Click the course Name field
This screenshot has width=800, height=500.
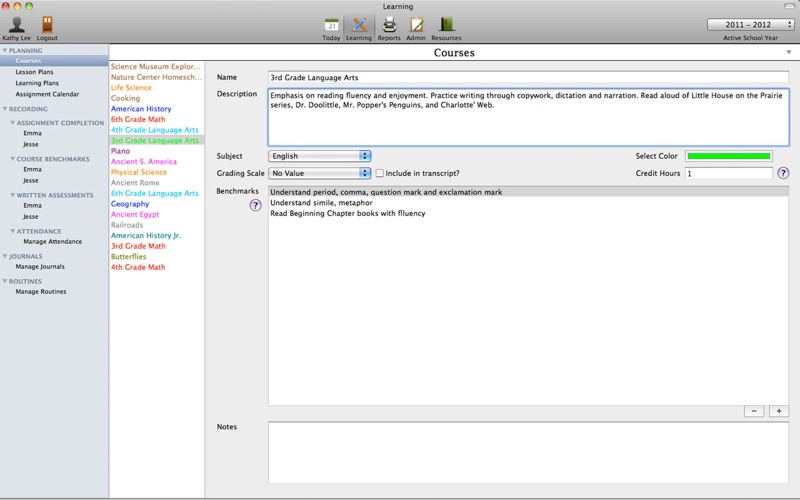(x=529, y=78)
